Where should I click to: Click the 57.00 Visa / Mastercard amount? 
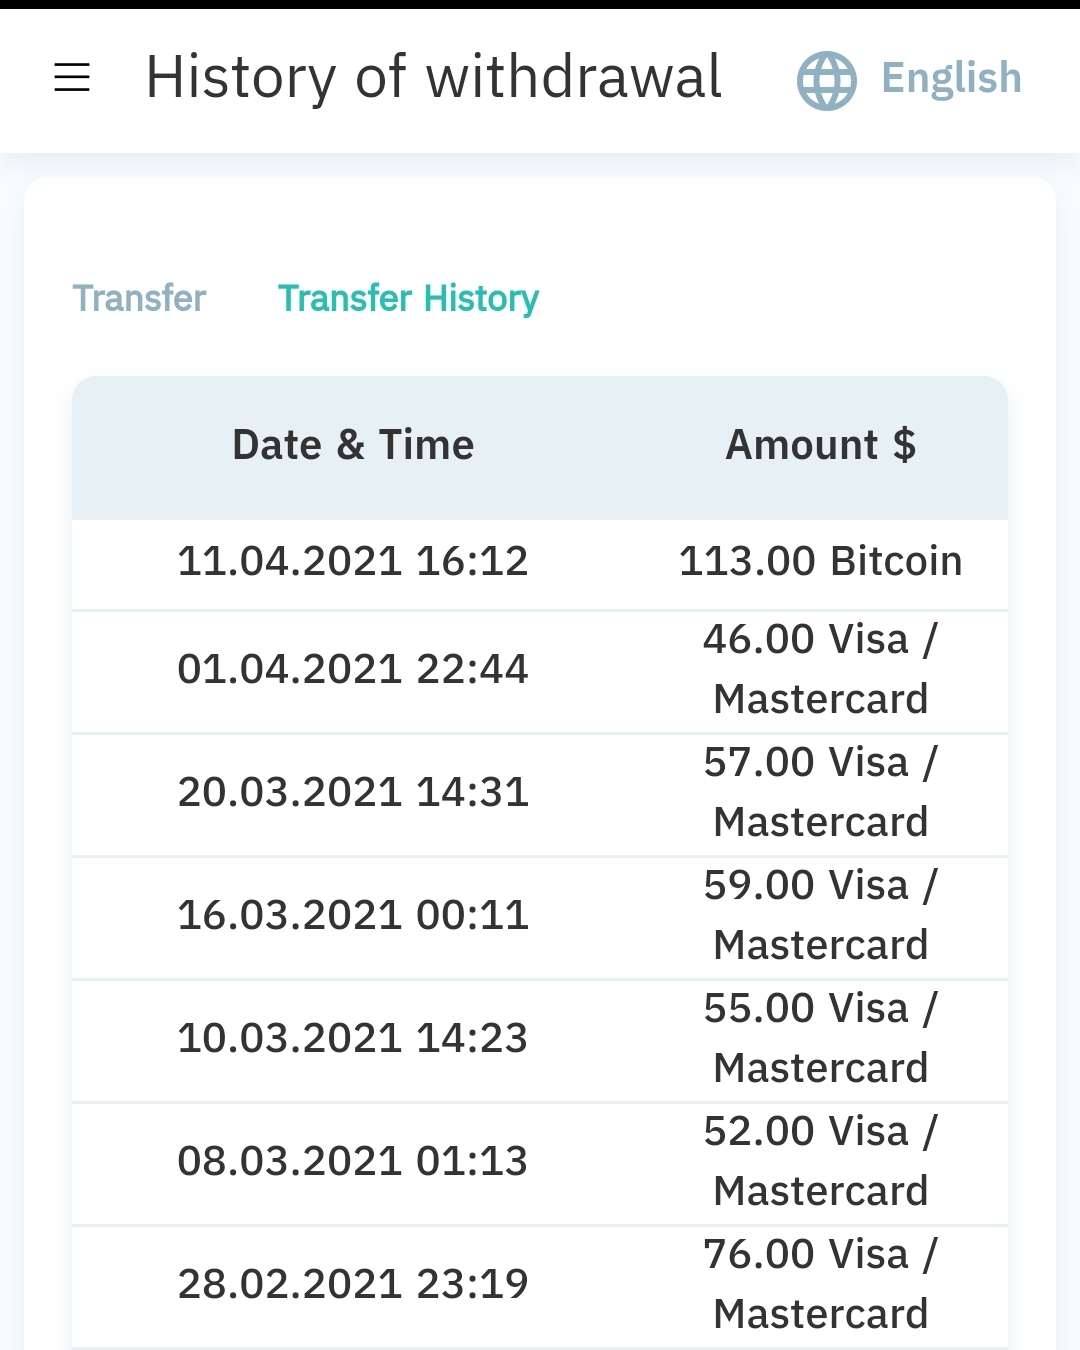click(821, 792)
